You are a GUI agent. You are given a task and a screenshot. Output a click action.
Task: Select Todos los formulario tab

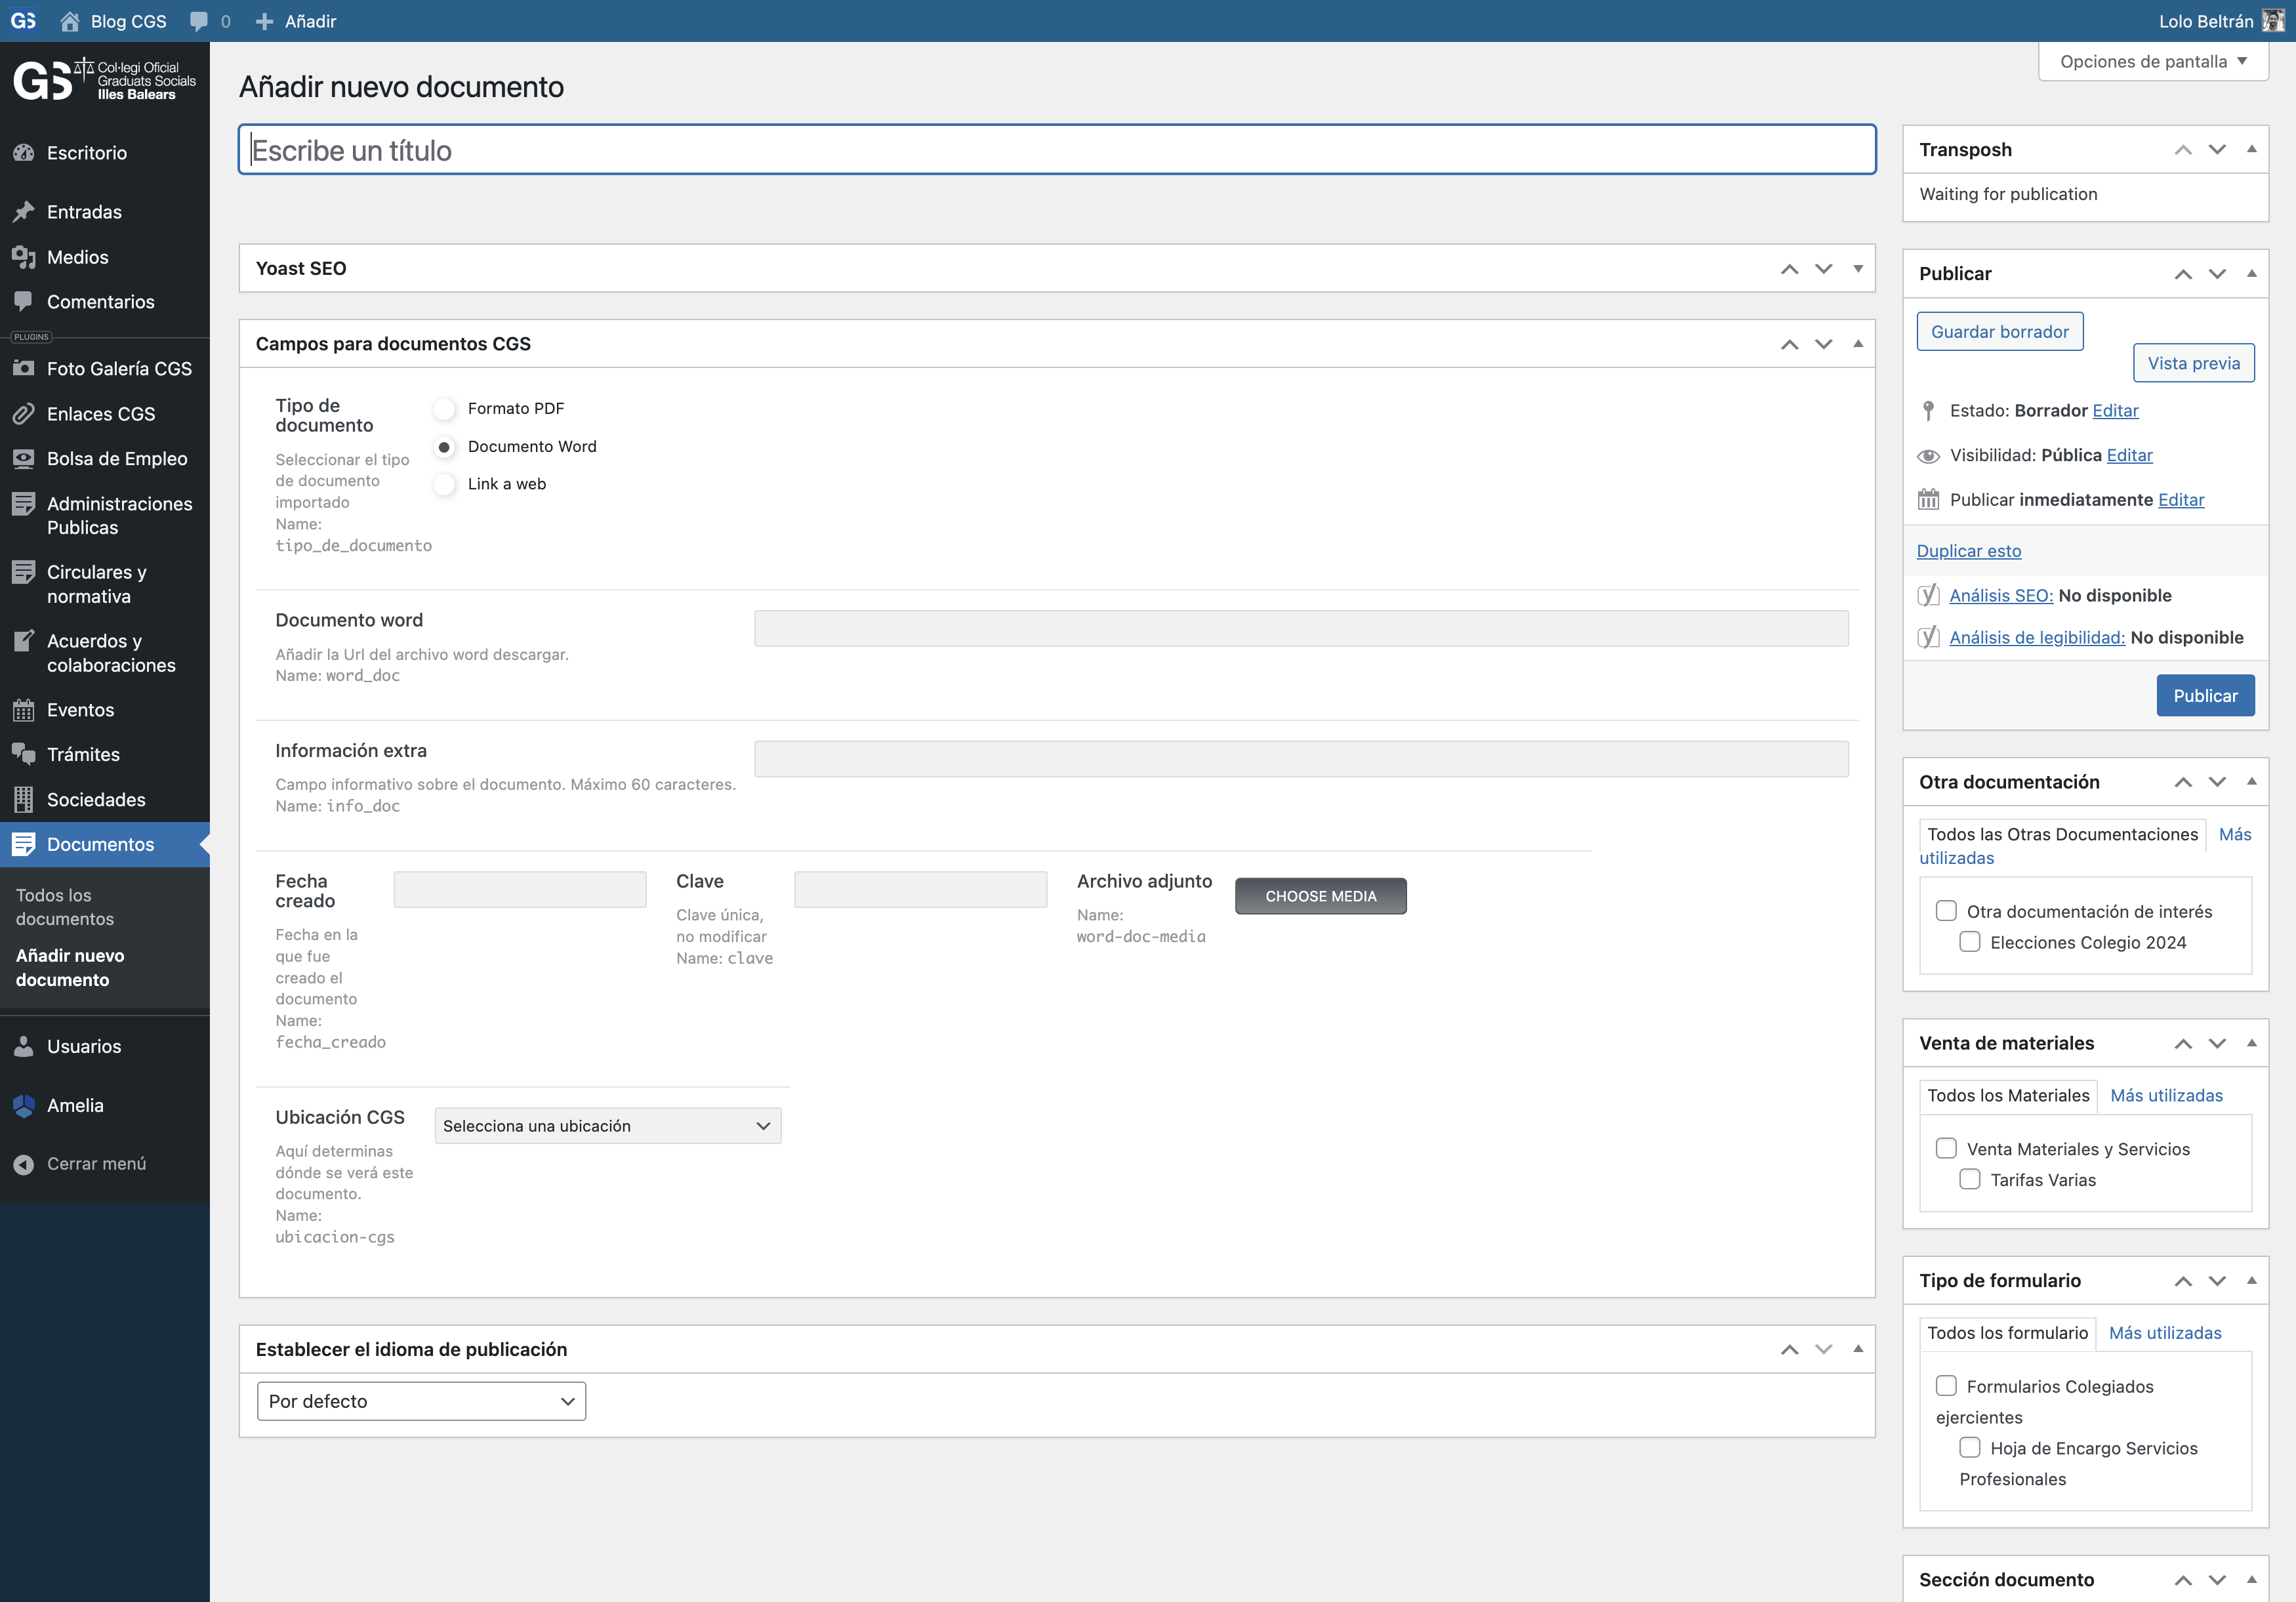click(2007, 1333)
